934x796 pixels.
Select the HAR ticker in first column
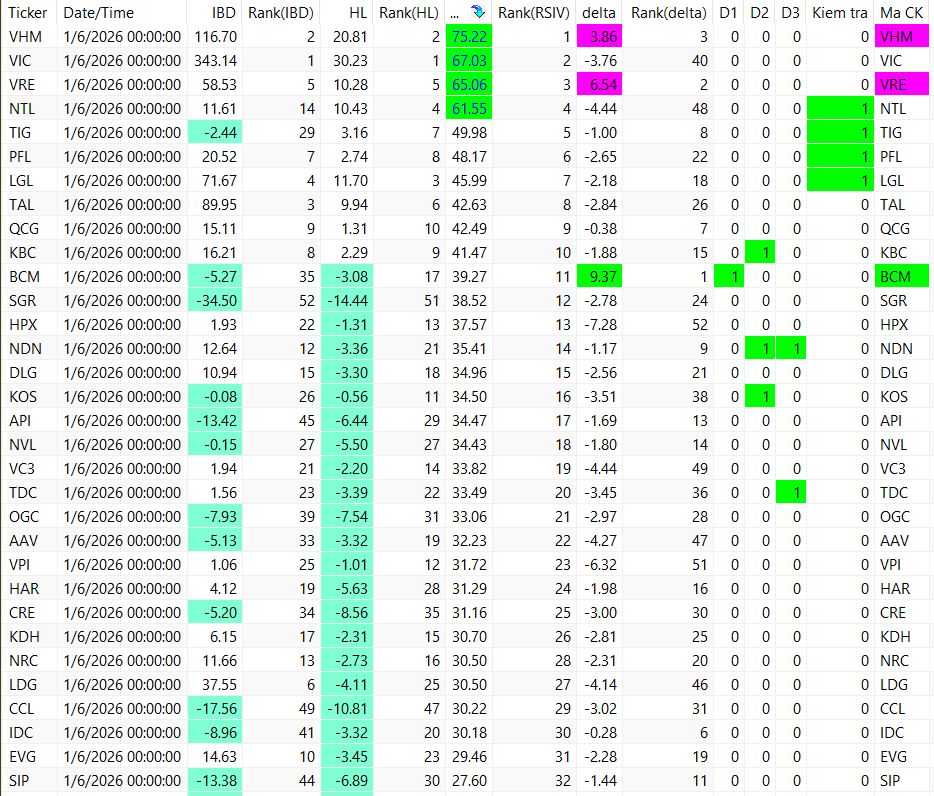24,589
